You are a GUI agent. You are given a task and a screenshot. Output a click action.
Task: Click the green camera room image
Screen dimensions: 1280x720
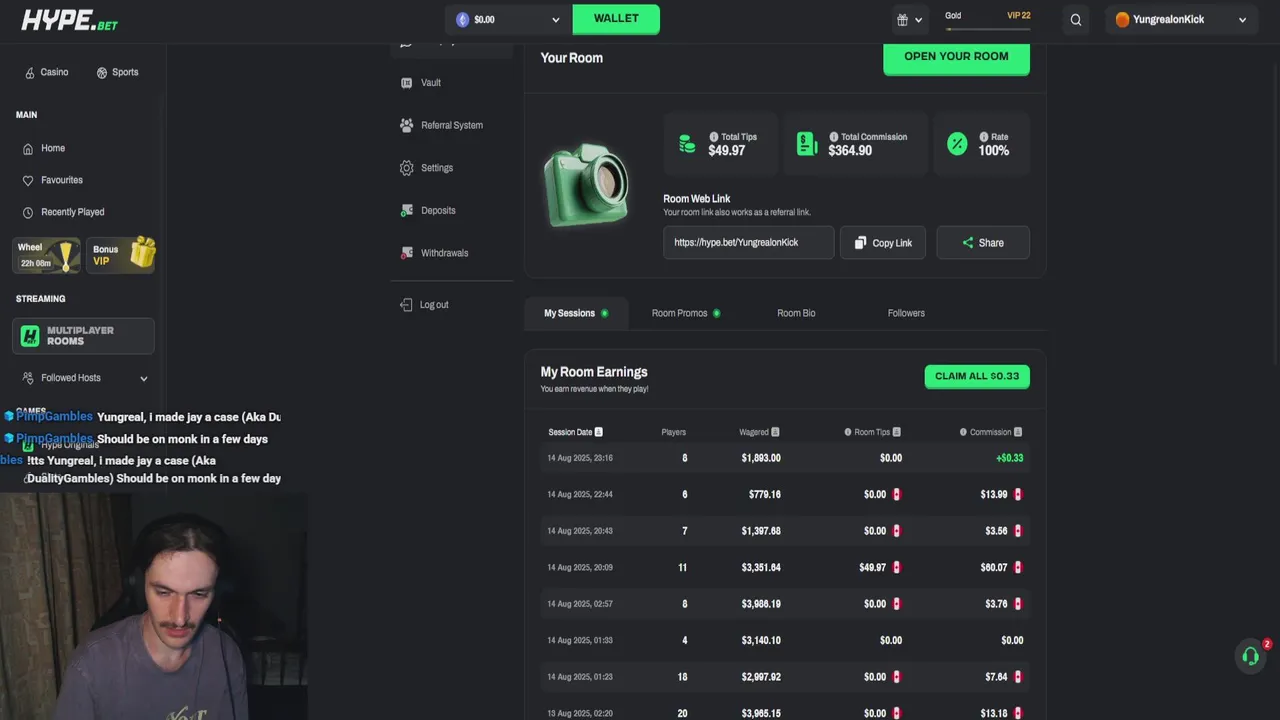point(587,184)
